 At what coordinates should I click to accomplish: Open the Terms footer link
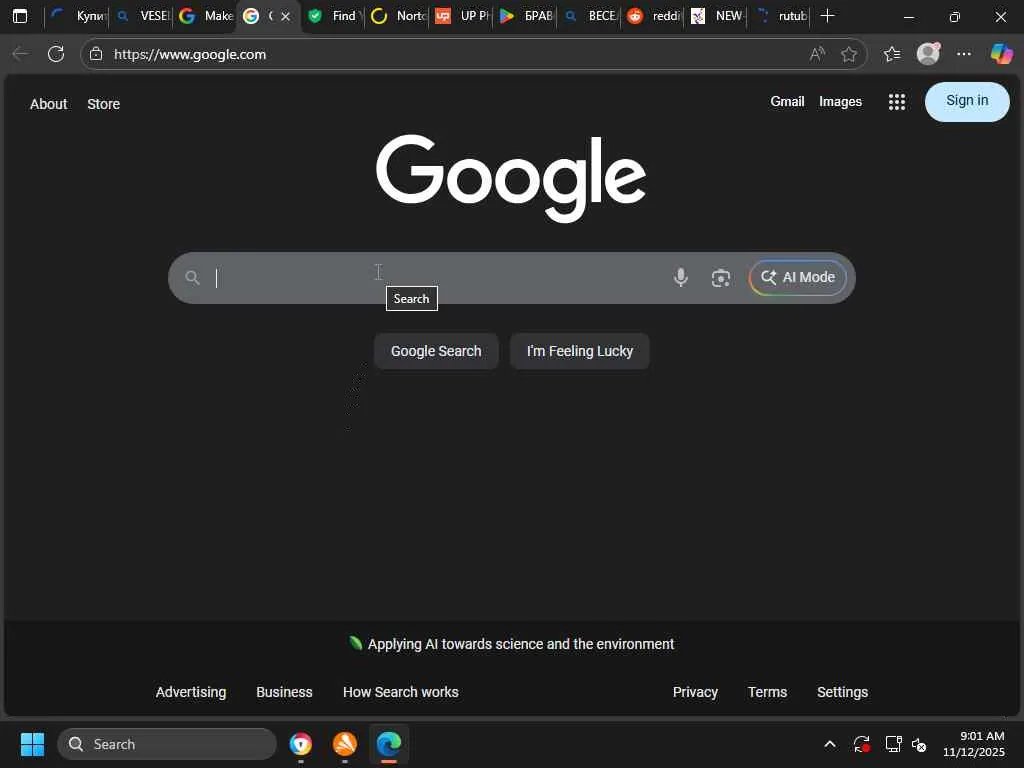[767, 692]
